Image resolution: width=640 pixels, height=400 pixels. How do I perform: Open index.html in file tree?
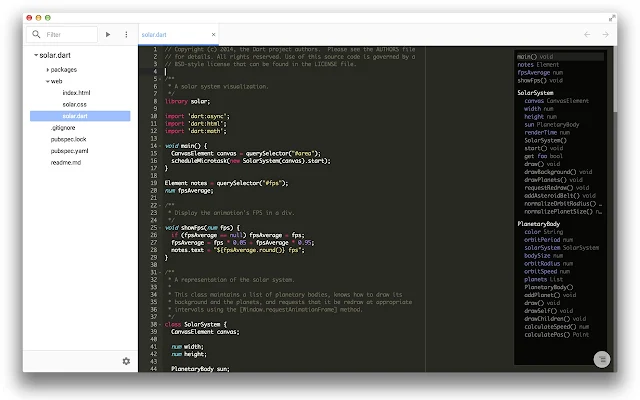pos(76,93)
